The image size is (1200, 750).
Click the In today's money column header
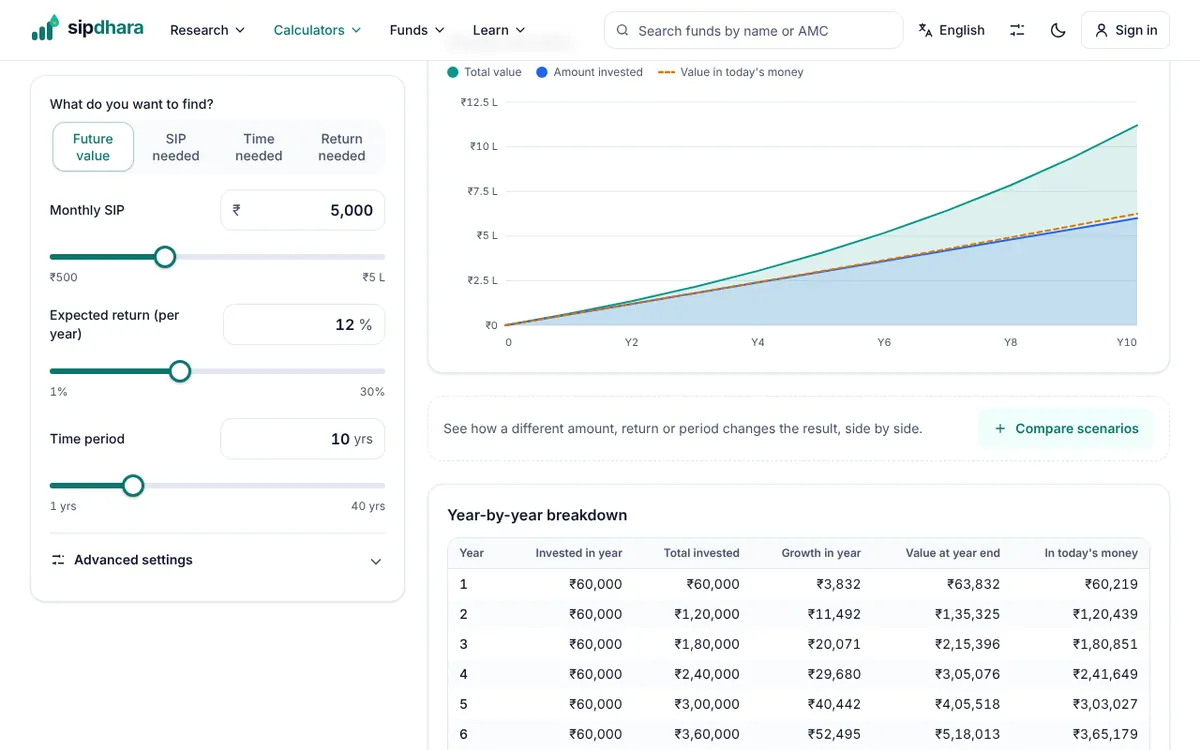[x=1091, y=553]
